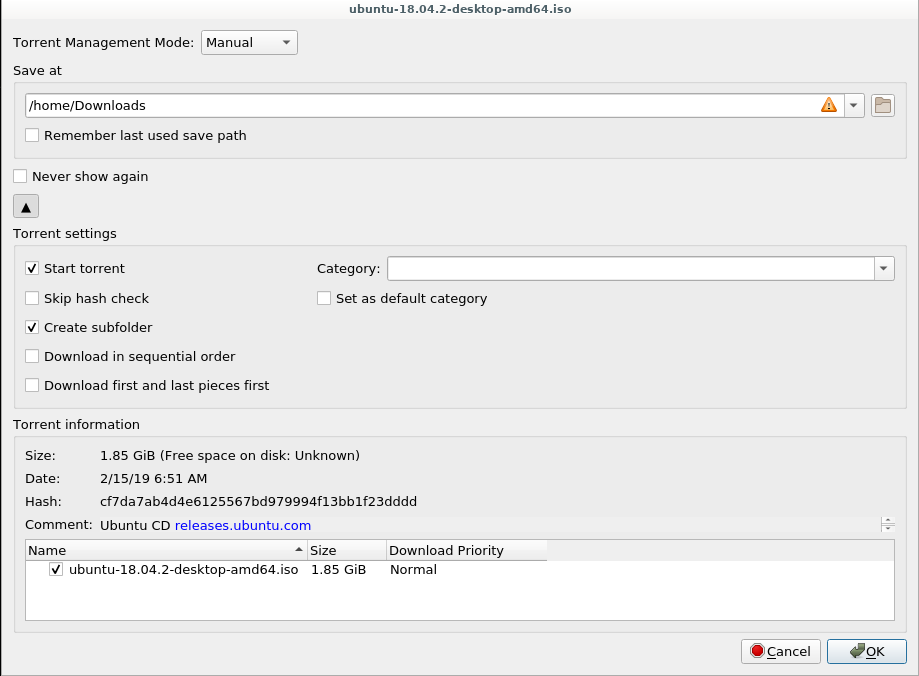
Task: Expand the save path history dropdown arrow
Action: coord(854,106)
